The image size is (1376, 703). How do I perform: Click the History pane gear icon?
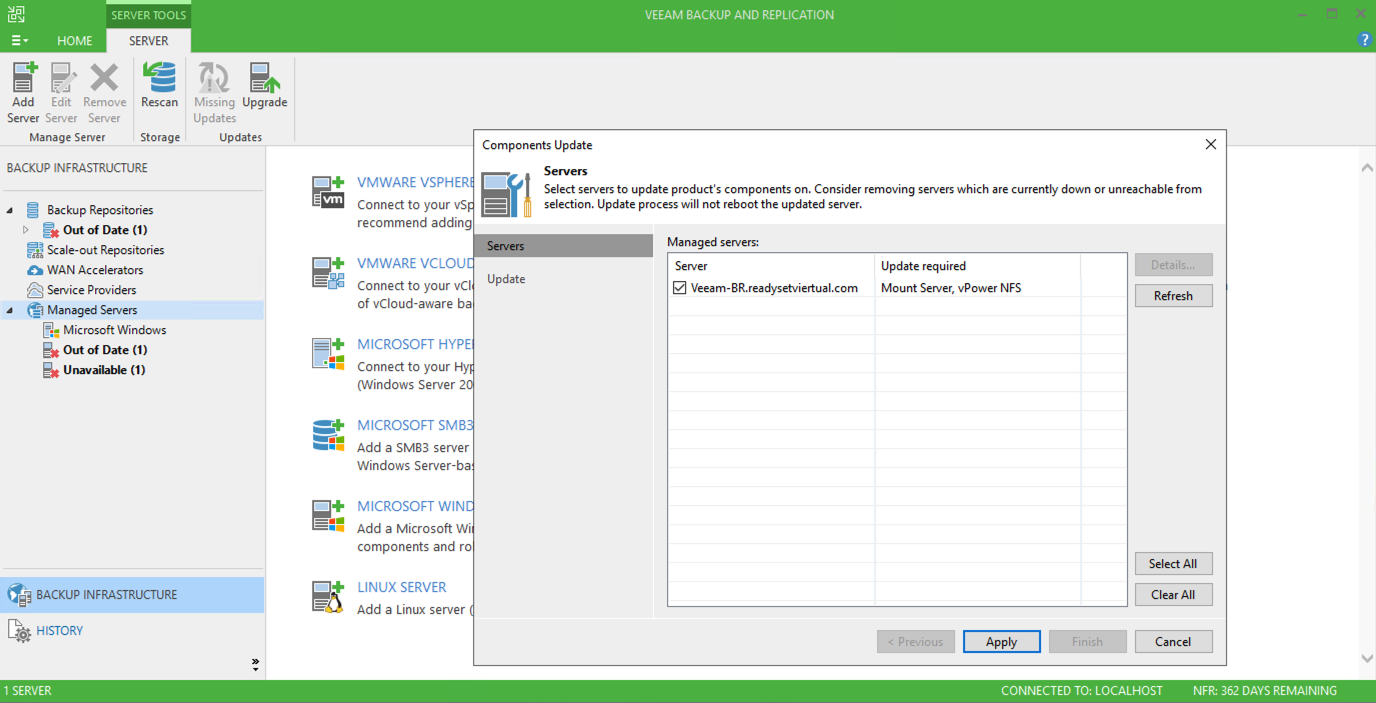pos(20,631)
